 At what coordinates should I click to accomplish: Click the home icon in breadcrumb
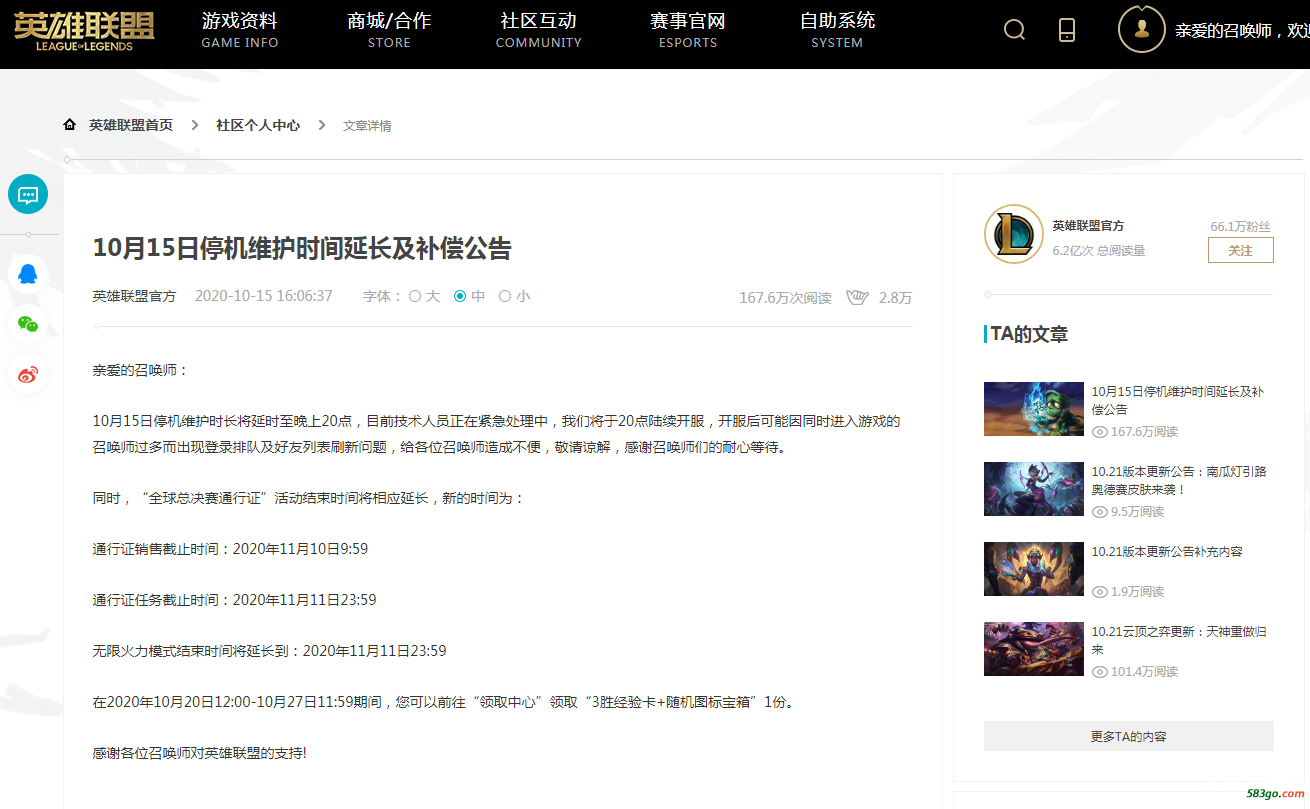pos(69,125)
